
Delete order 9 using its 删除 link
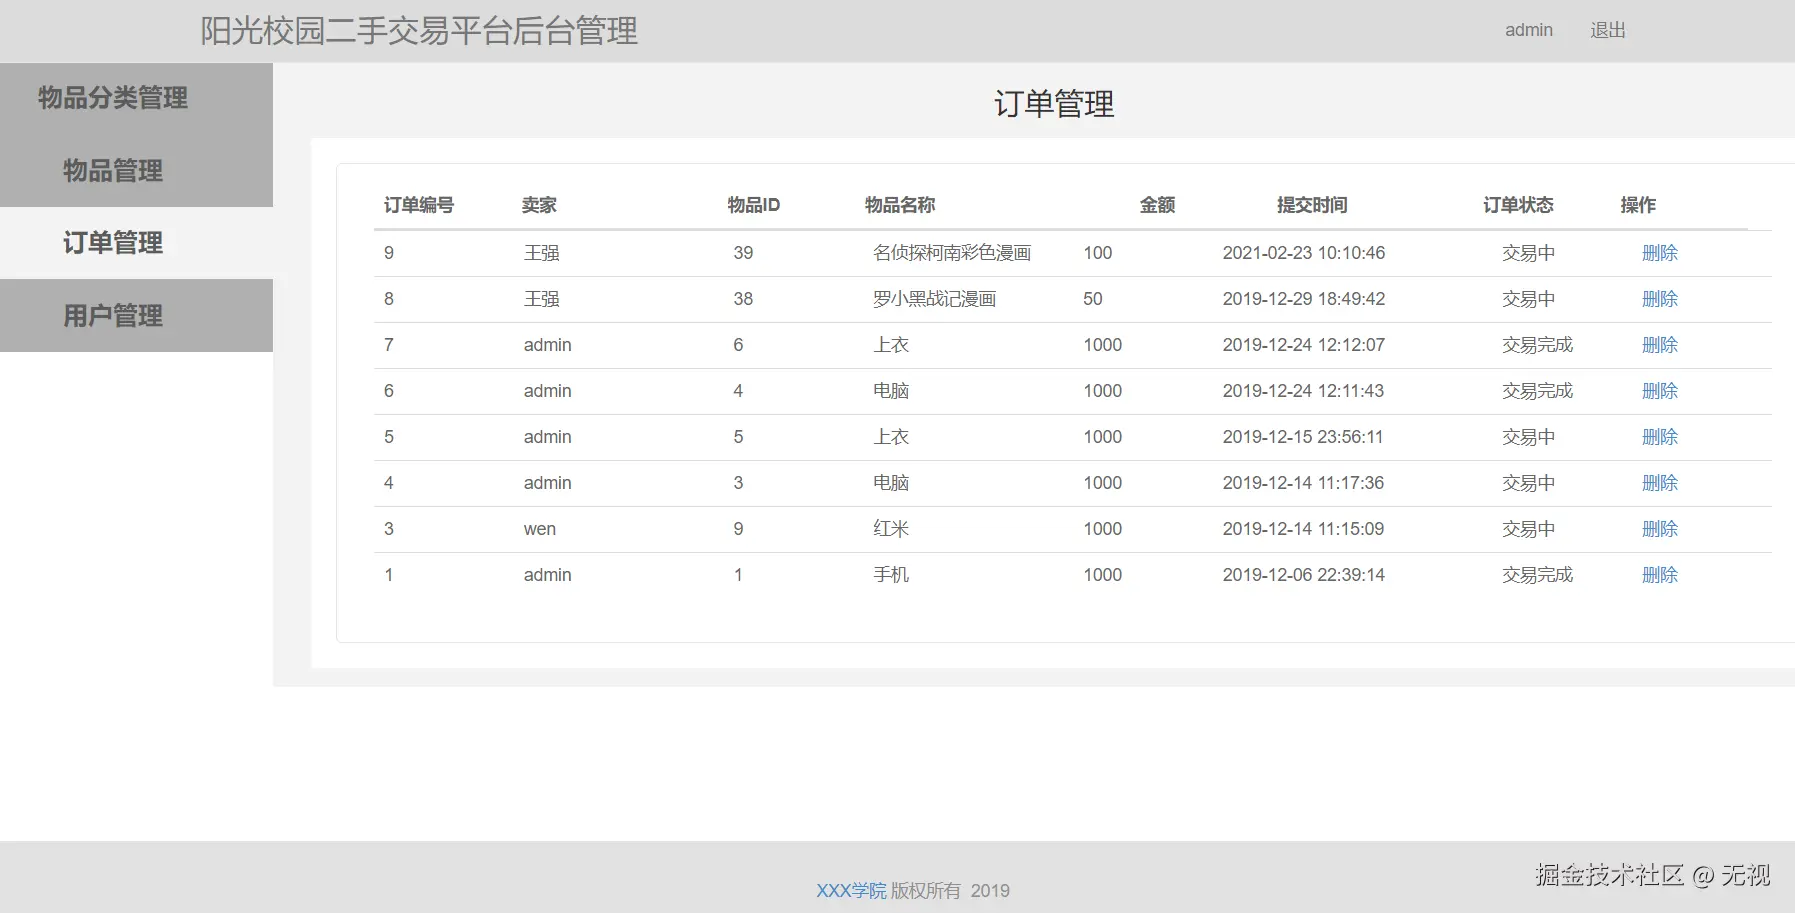pos(1660,253)
